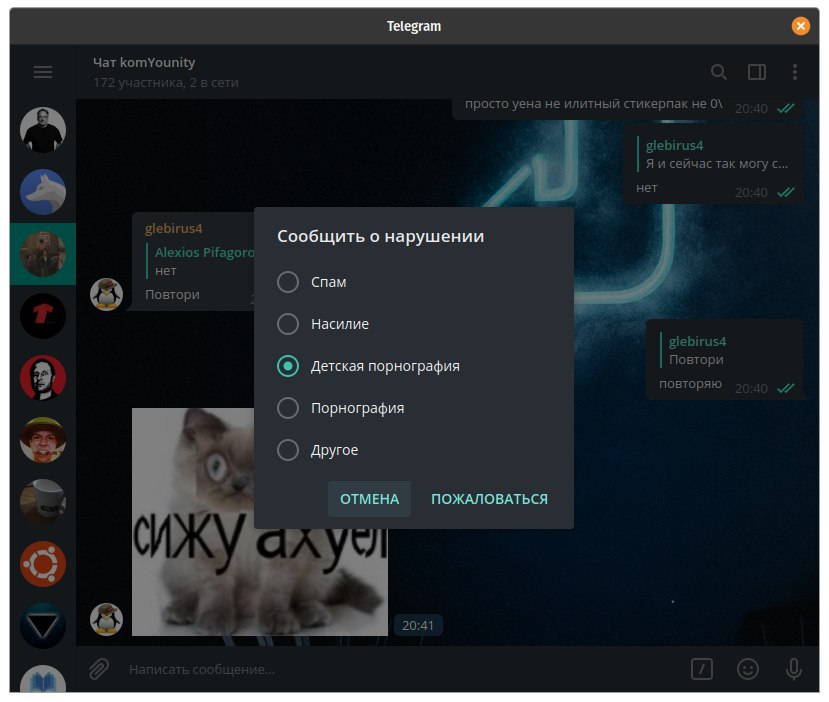Click the 'просто уена не илитный стикерпак' message
This screenshot has height=702, width=829.
(x=593, y=104)
